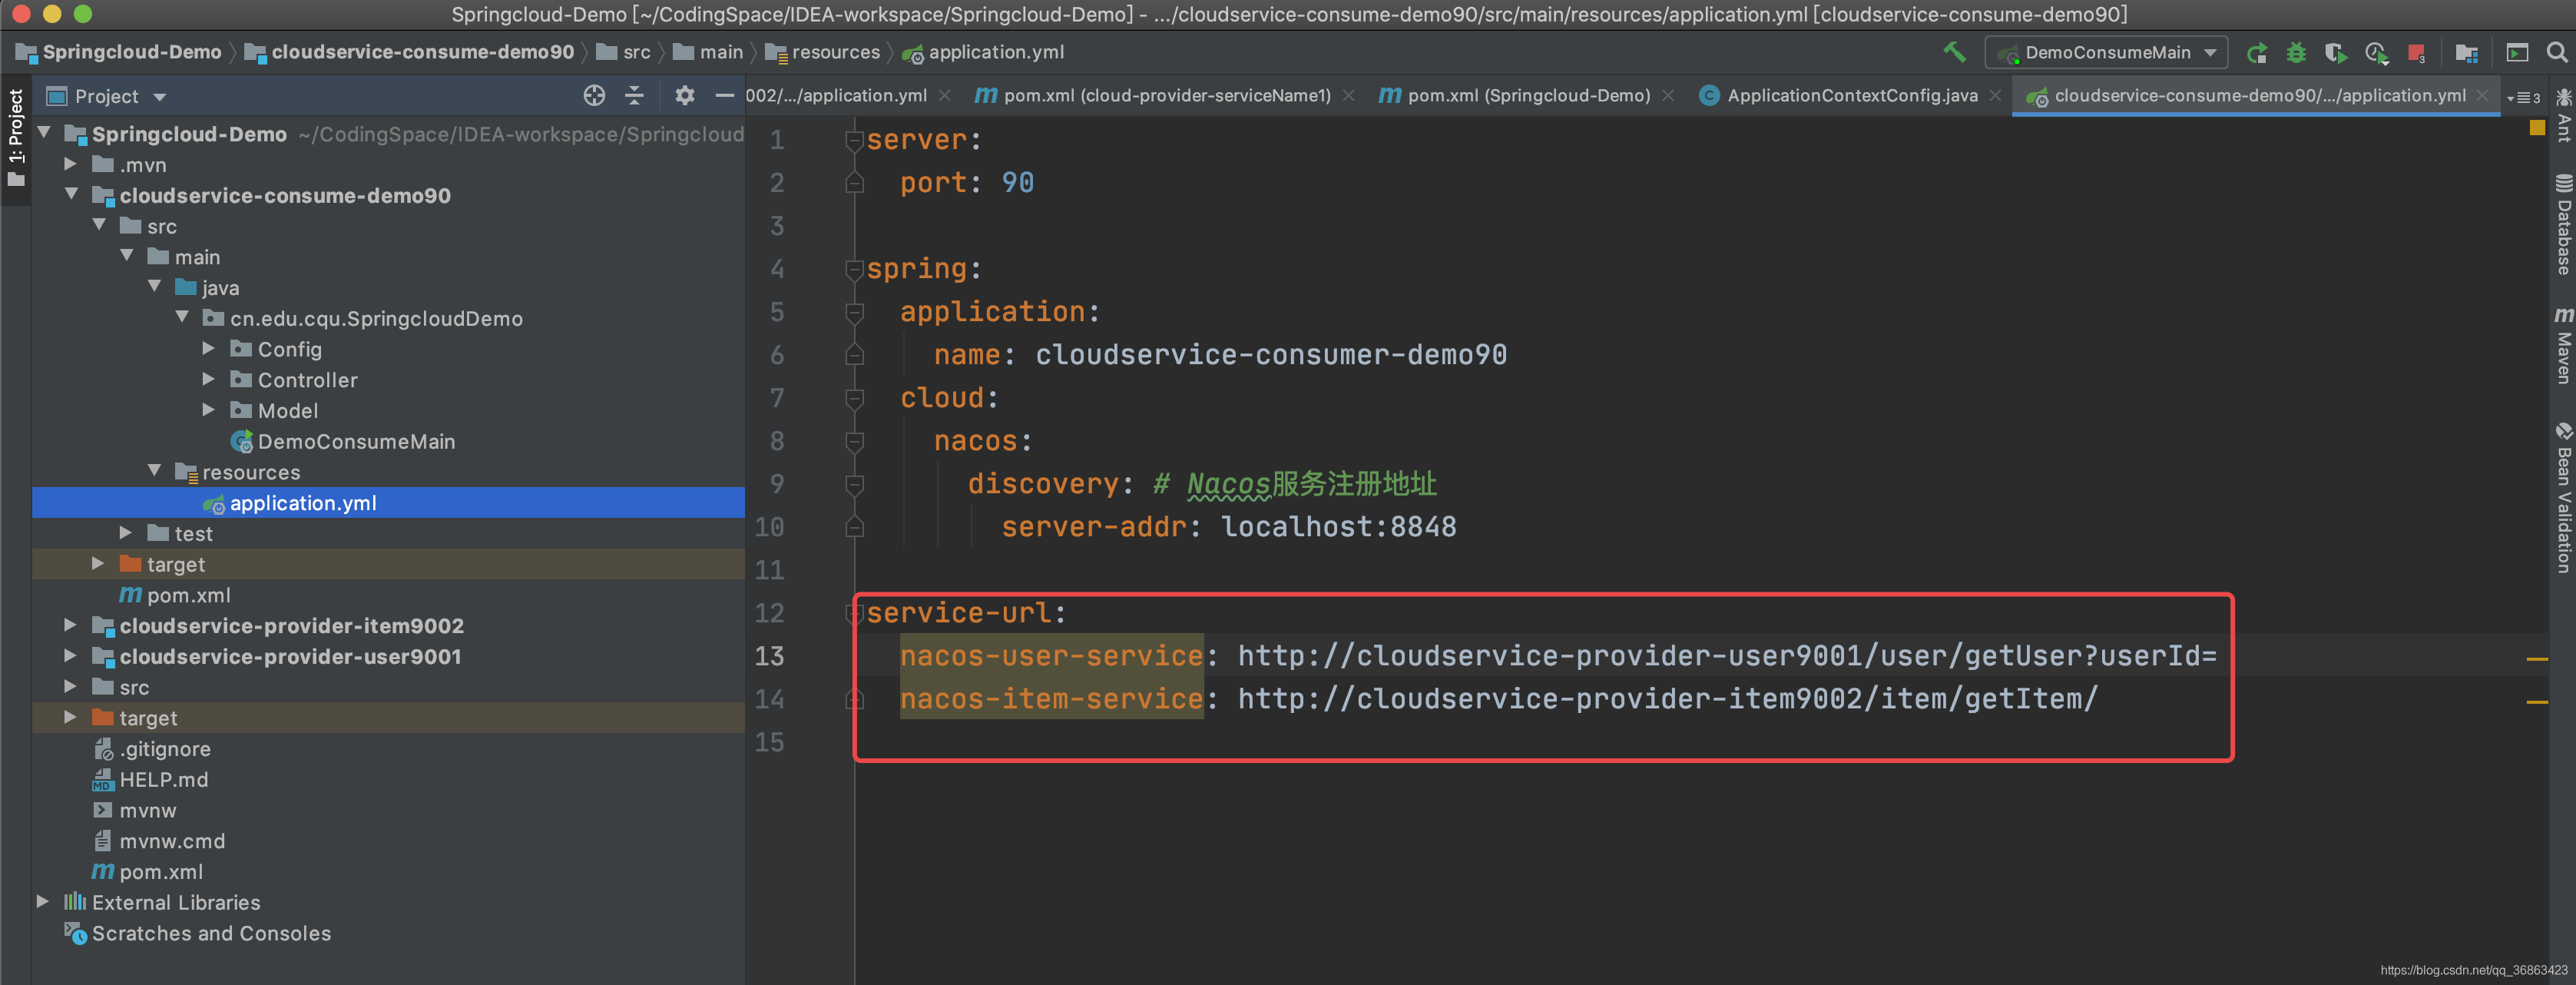Run with Coverage shield icon
The height and width of the screenshot is (985, 2576).
[x=2335, y=53]
